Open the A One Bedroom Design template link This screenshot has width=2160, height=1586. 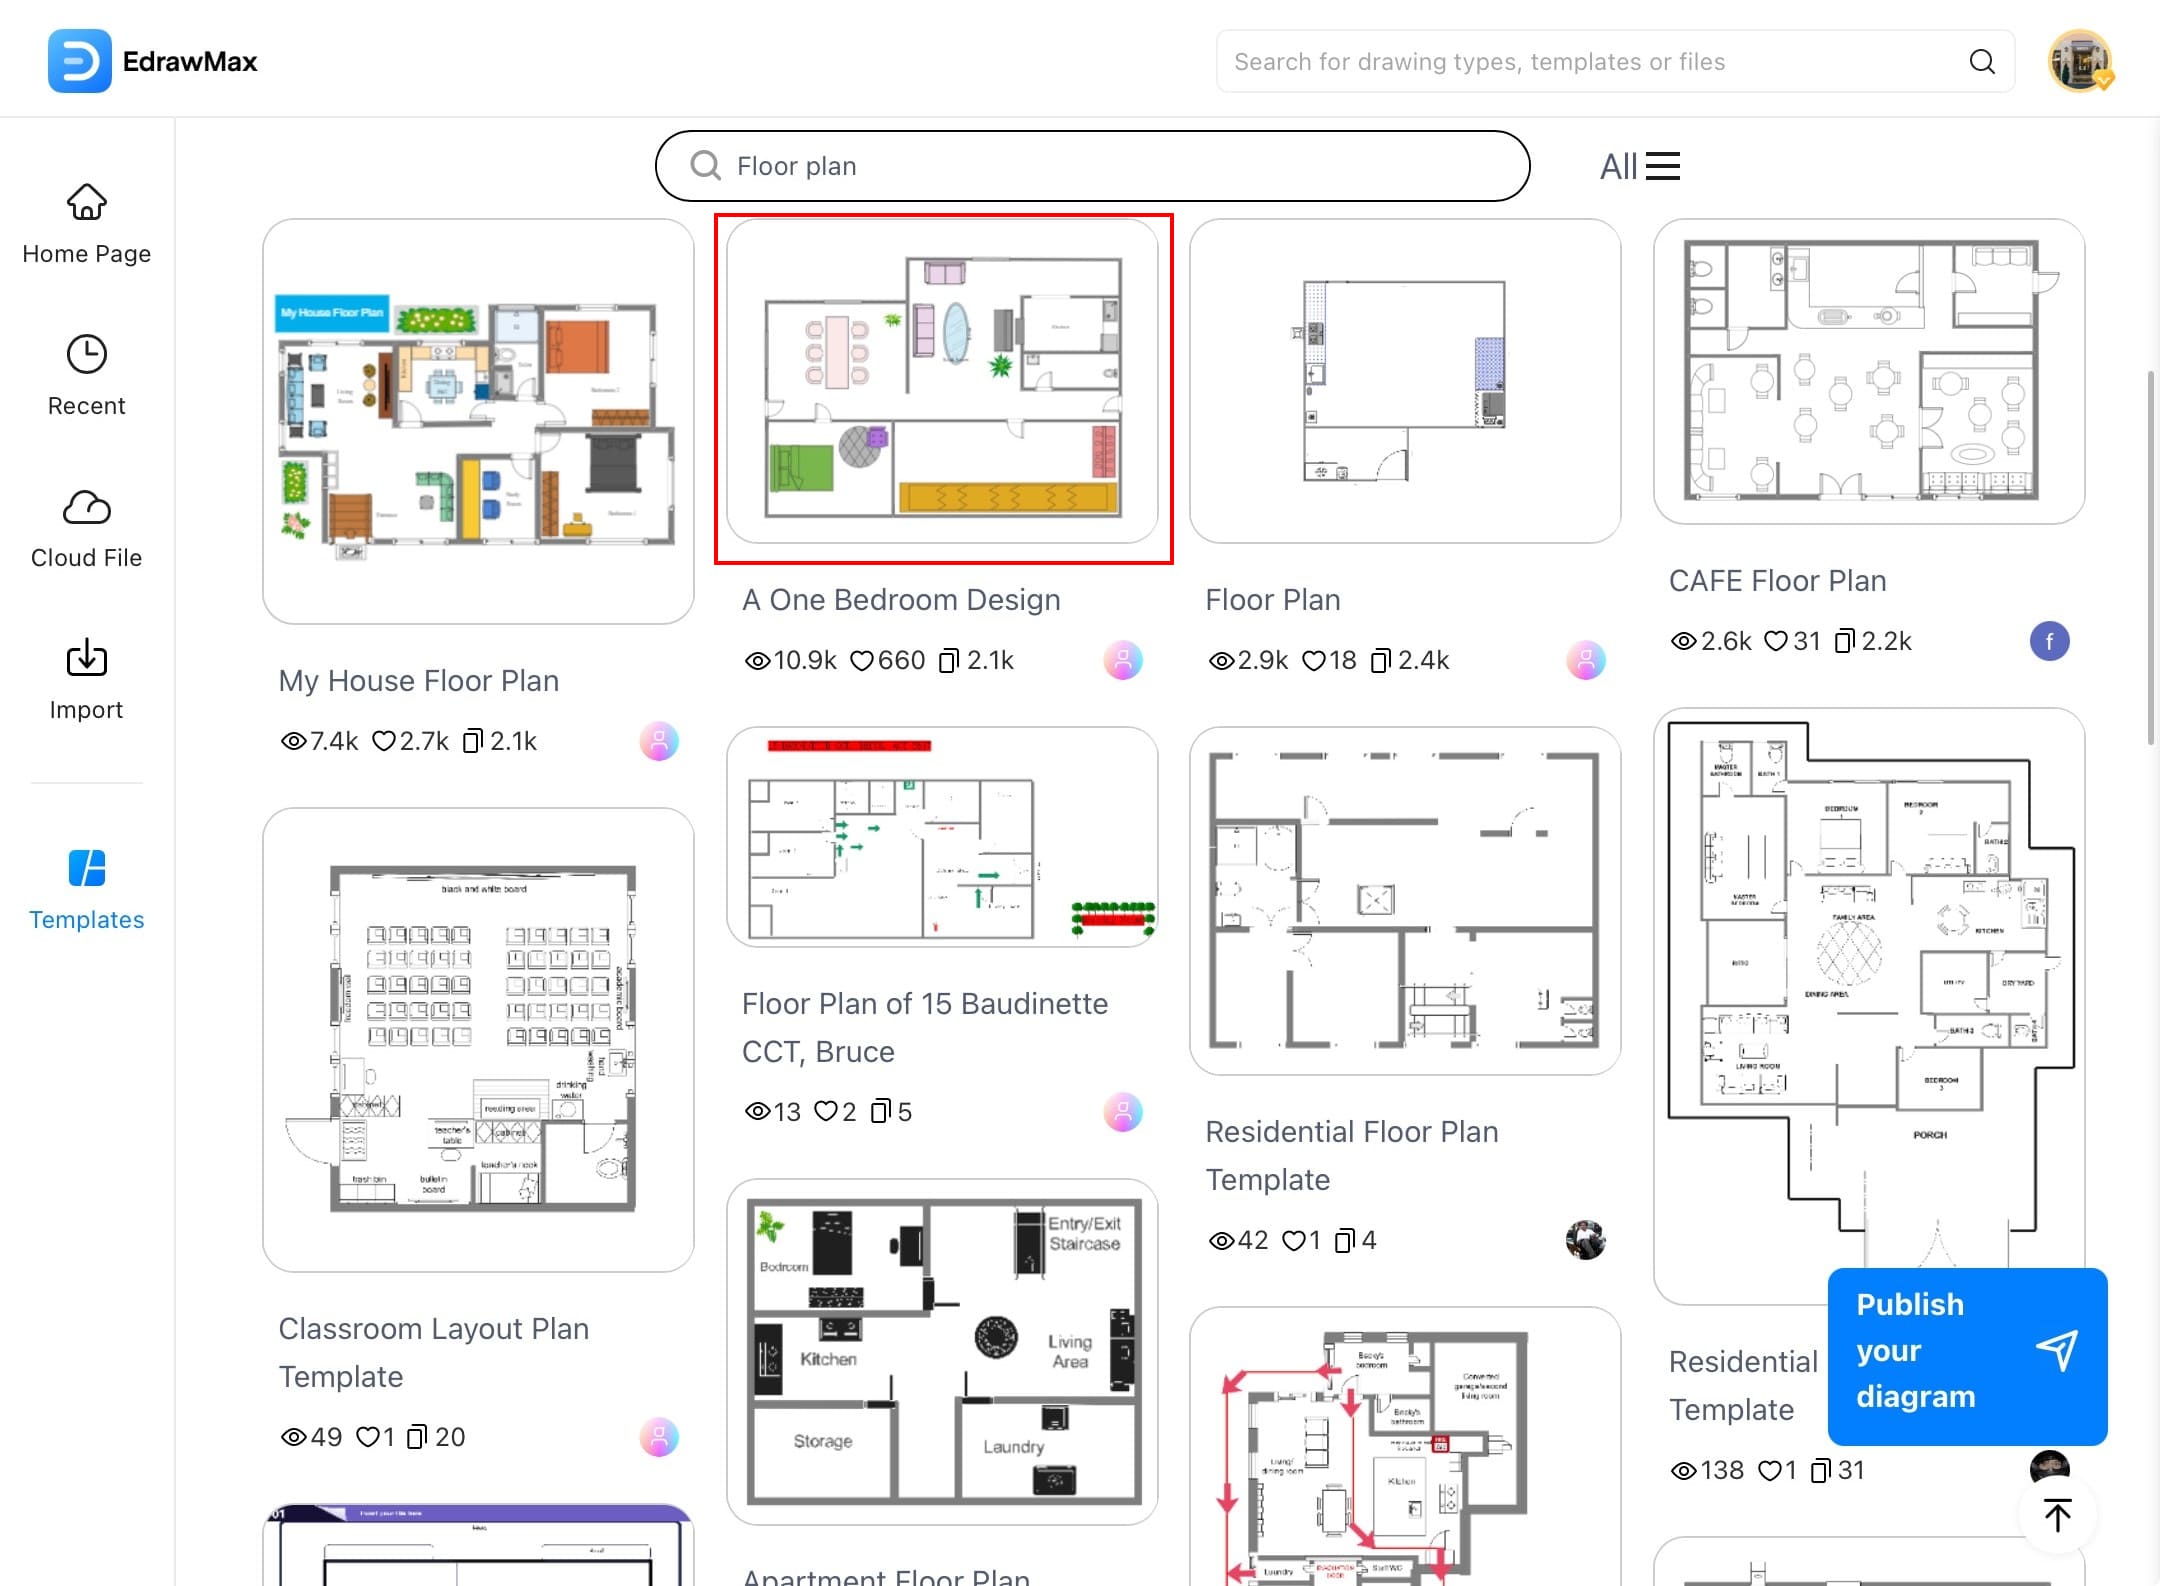coord(901,599)
